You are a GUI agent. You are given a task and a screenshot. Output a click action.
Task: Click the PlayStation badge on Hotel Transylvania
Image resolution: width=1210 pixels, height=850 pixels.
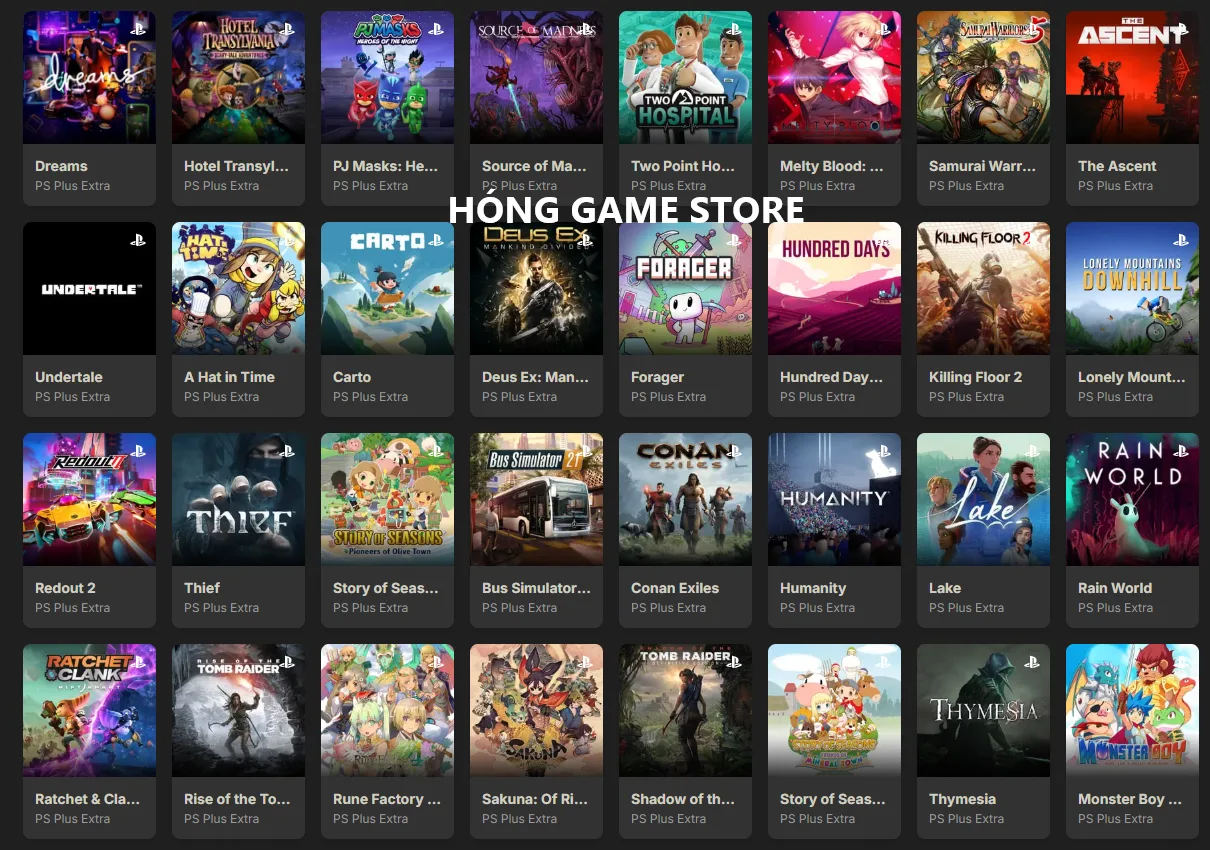[287, 29]
